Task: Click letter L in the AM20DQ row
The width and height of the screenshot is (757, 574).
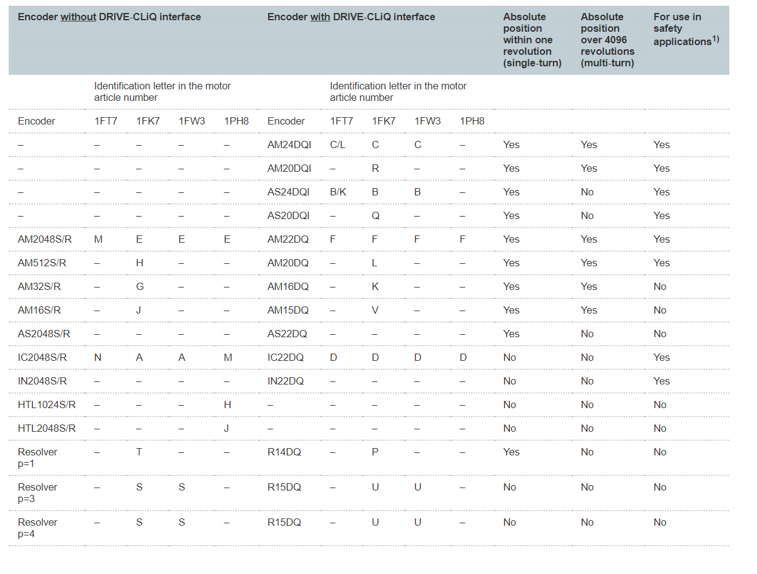Action: pyautogui.click(x=374, y=263)
